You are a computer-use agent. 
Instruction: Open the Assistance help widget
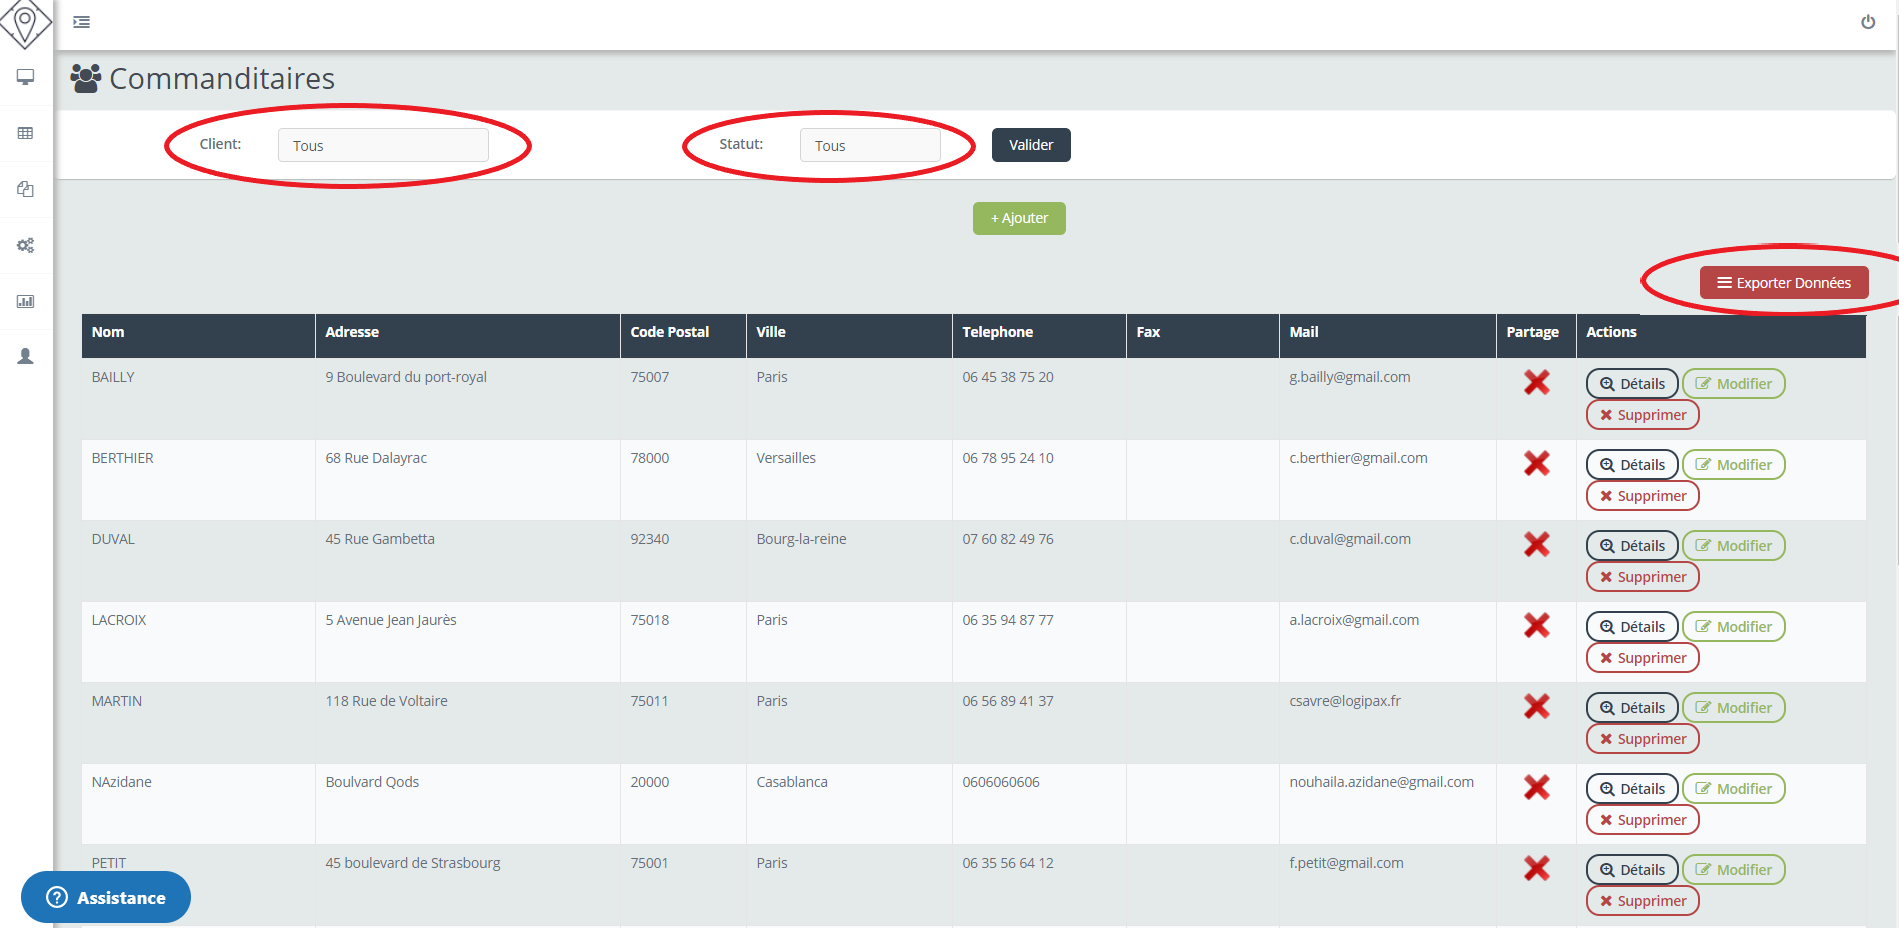click(106, 897)
